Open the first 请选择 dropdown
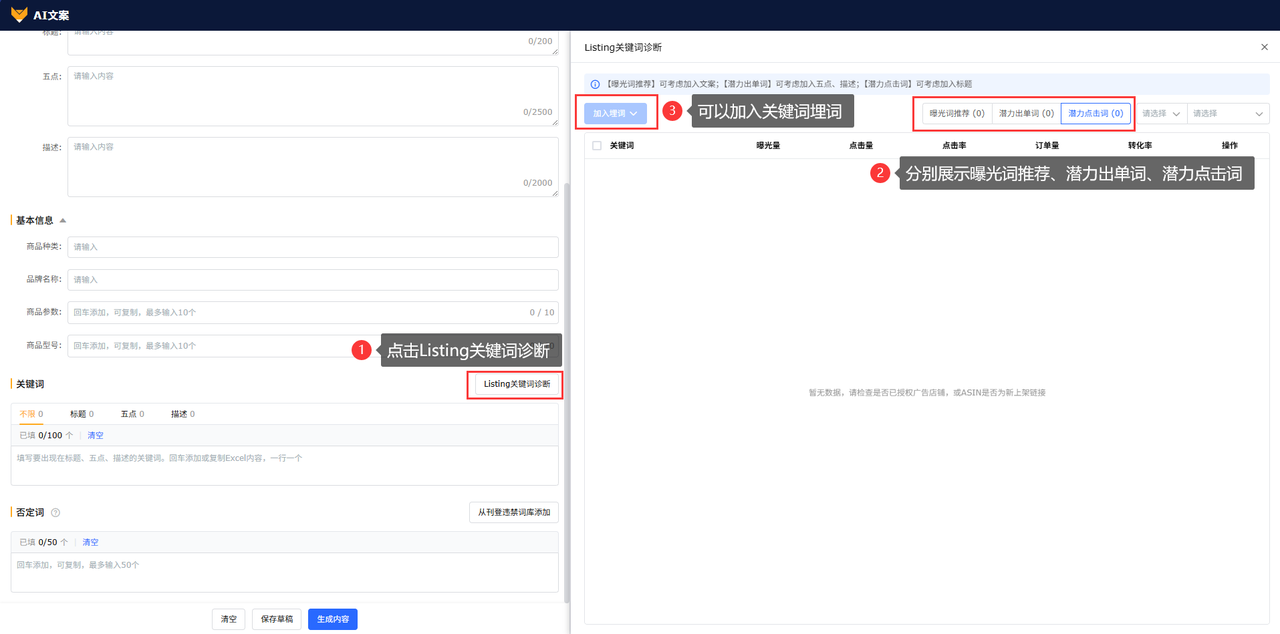Image resolution: width=1280 pixels, height=634 pixels. point(1162,114)
